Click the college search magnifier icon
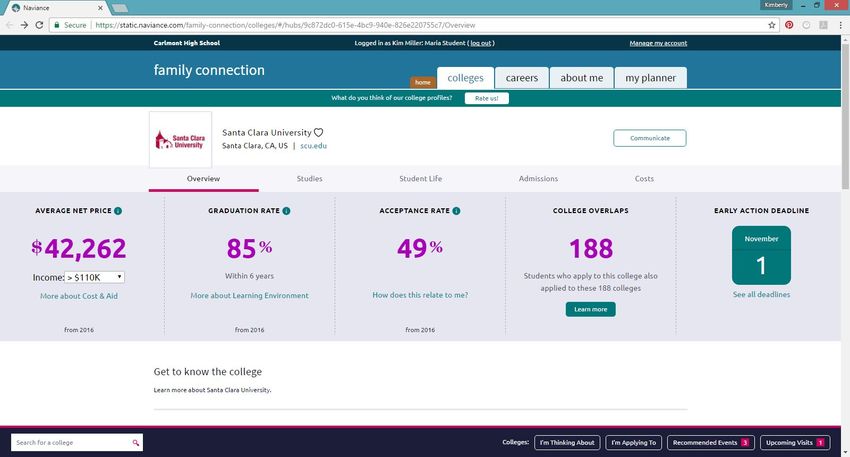 coord(136,443)
